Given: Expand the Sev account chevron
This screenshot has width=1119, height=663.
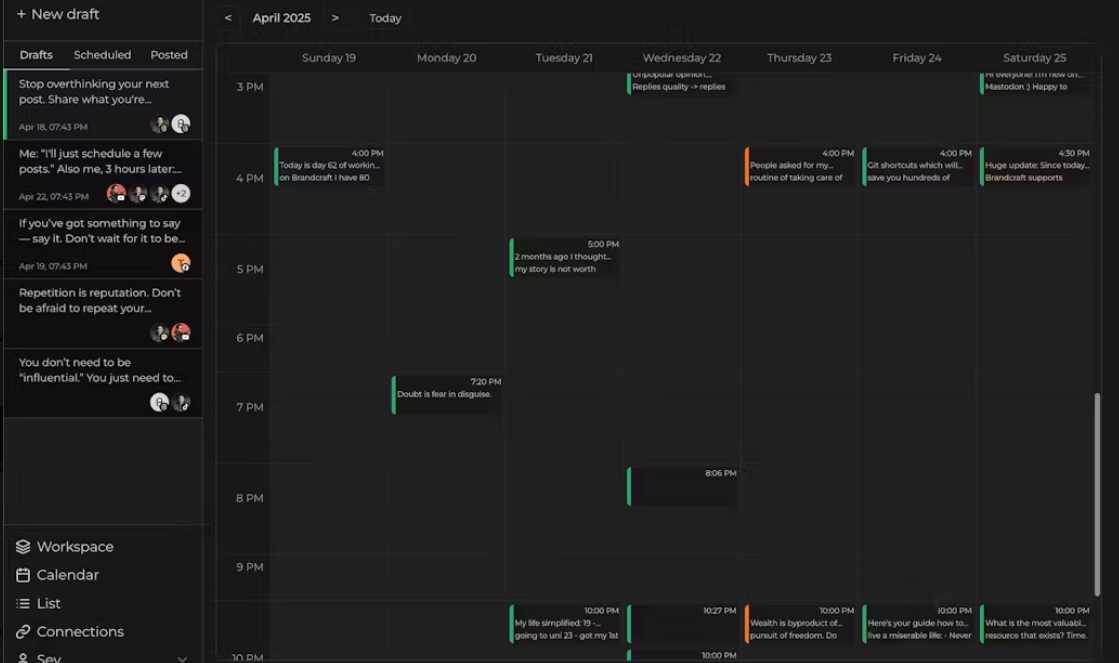Looking at the screenshot, I should (182, 658).
